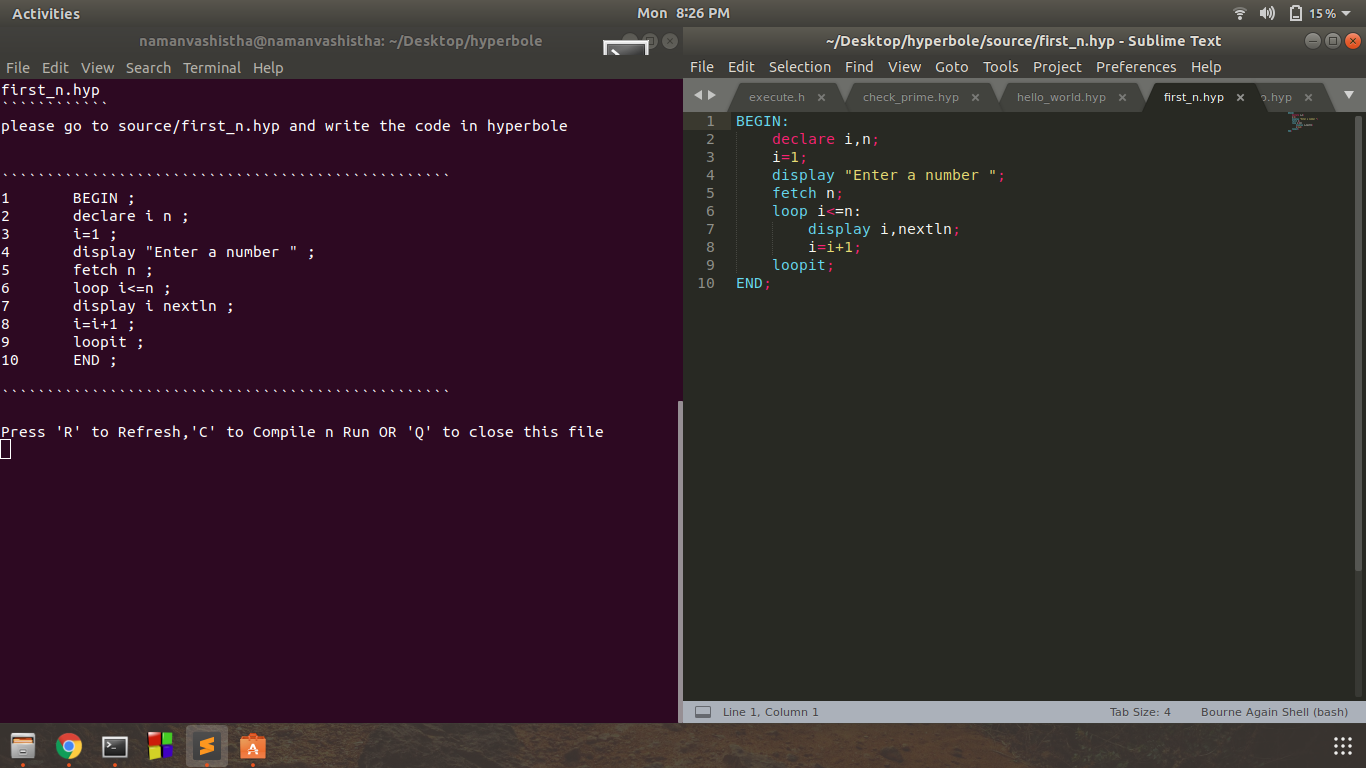This screenshot has width=1366, height=768.
Task: Click the terminal cursor prompt box
Action: pyautogui.click(x=6, y=449)
